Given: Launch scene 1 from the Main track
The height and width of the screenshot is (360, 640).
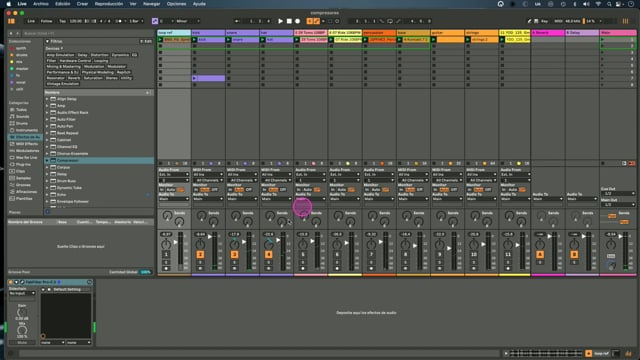Looking at the screenshot, I should (602, 40).
